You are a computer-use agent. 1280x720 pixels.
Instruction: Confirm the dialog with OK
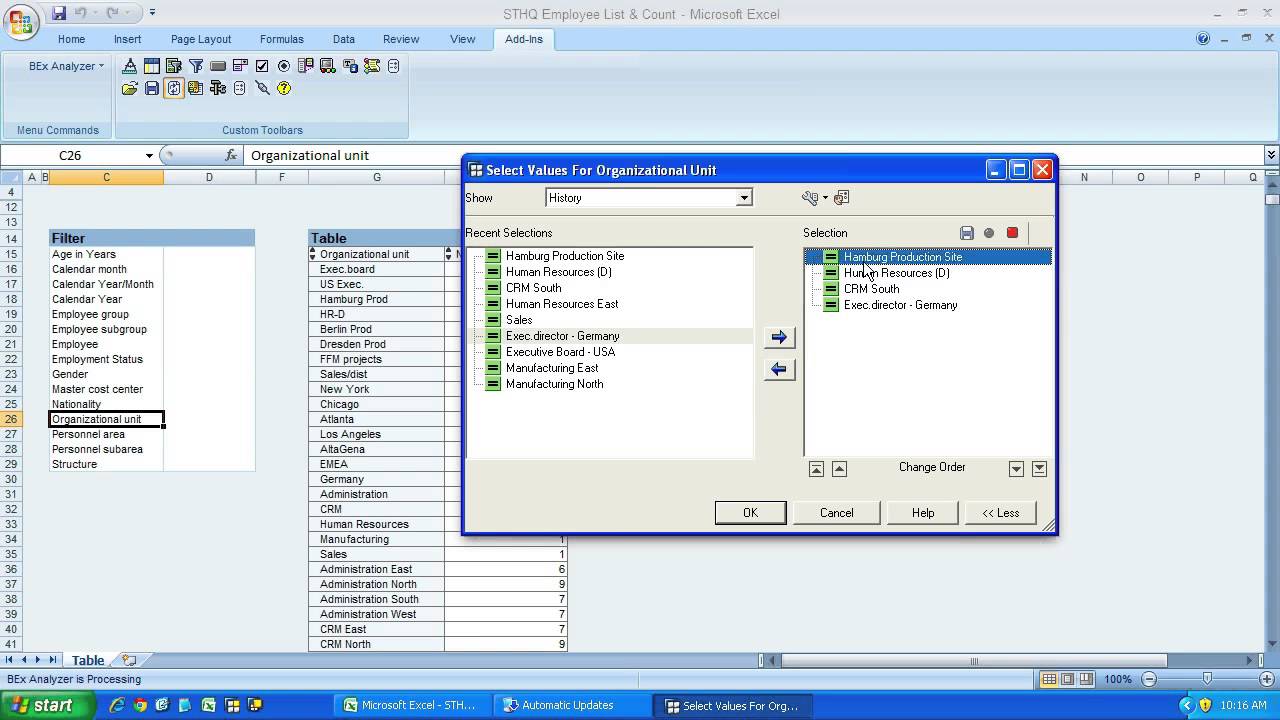click(750, 513)
